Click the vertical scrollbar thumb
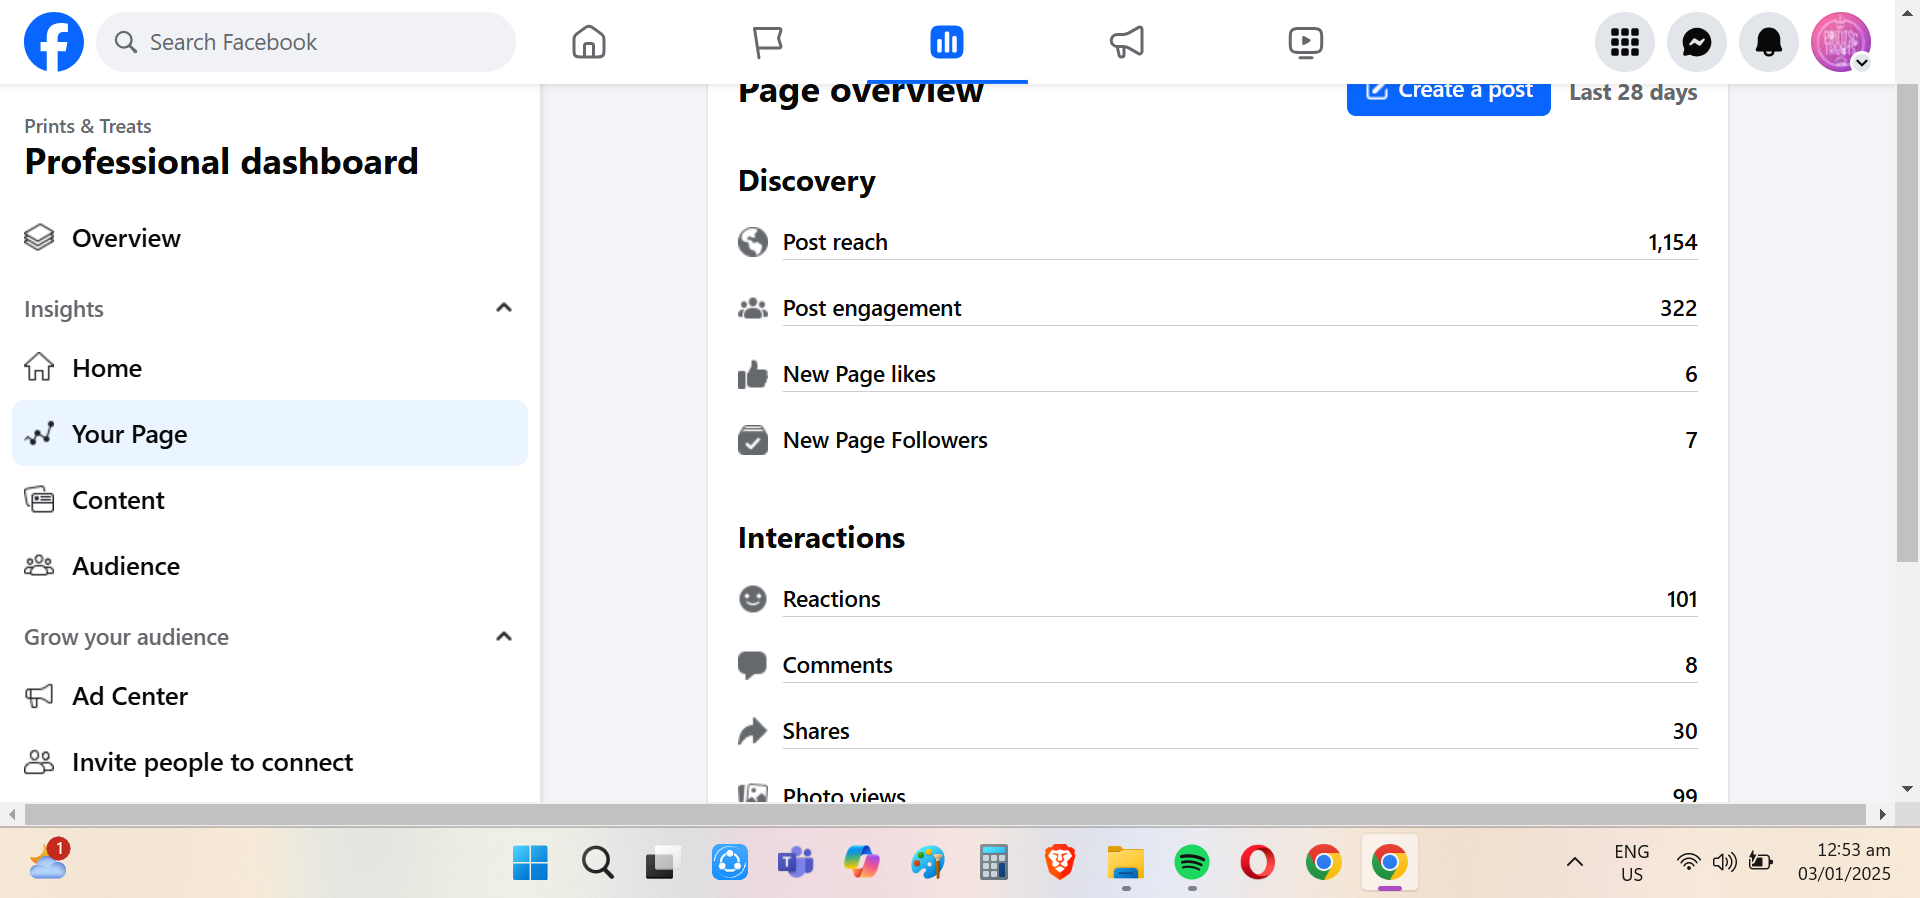The image size is (1920, 898). click(x=1908, y=323)
